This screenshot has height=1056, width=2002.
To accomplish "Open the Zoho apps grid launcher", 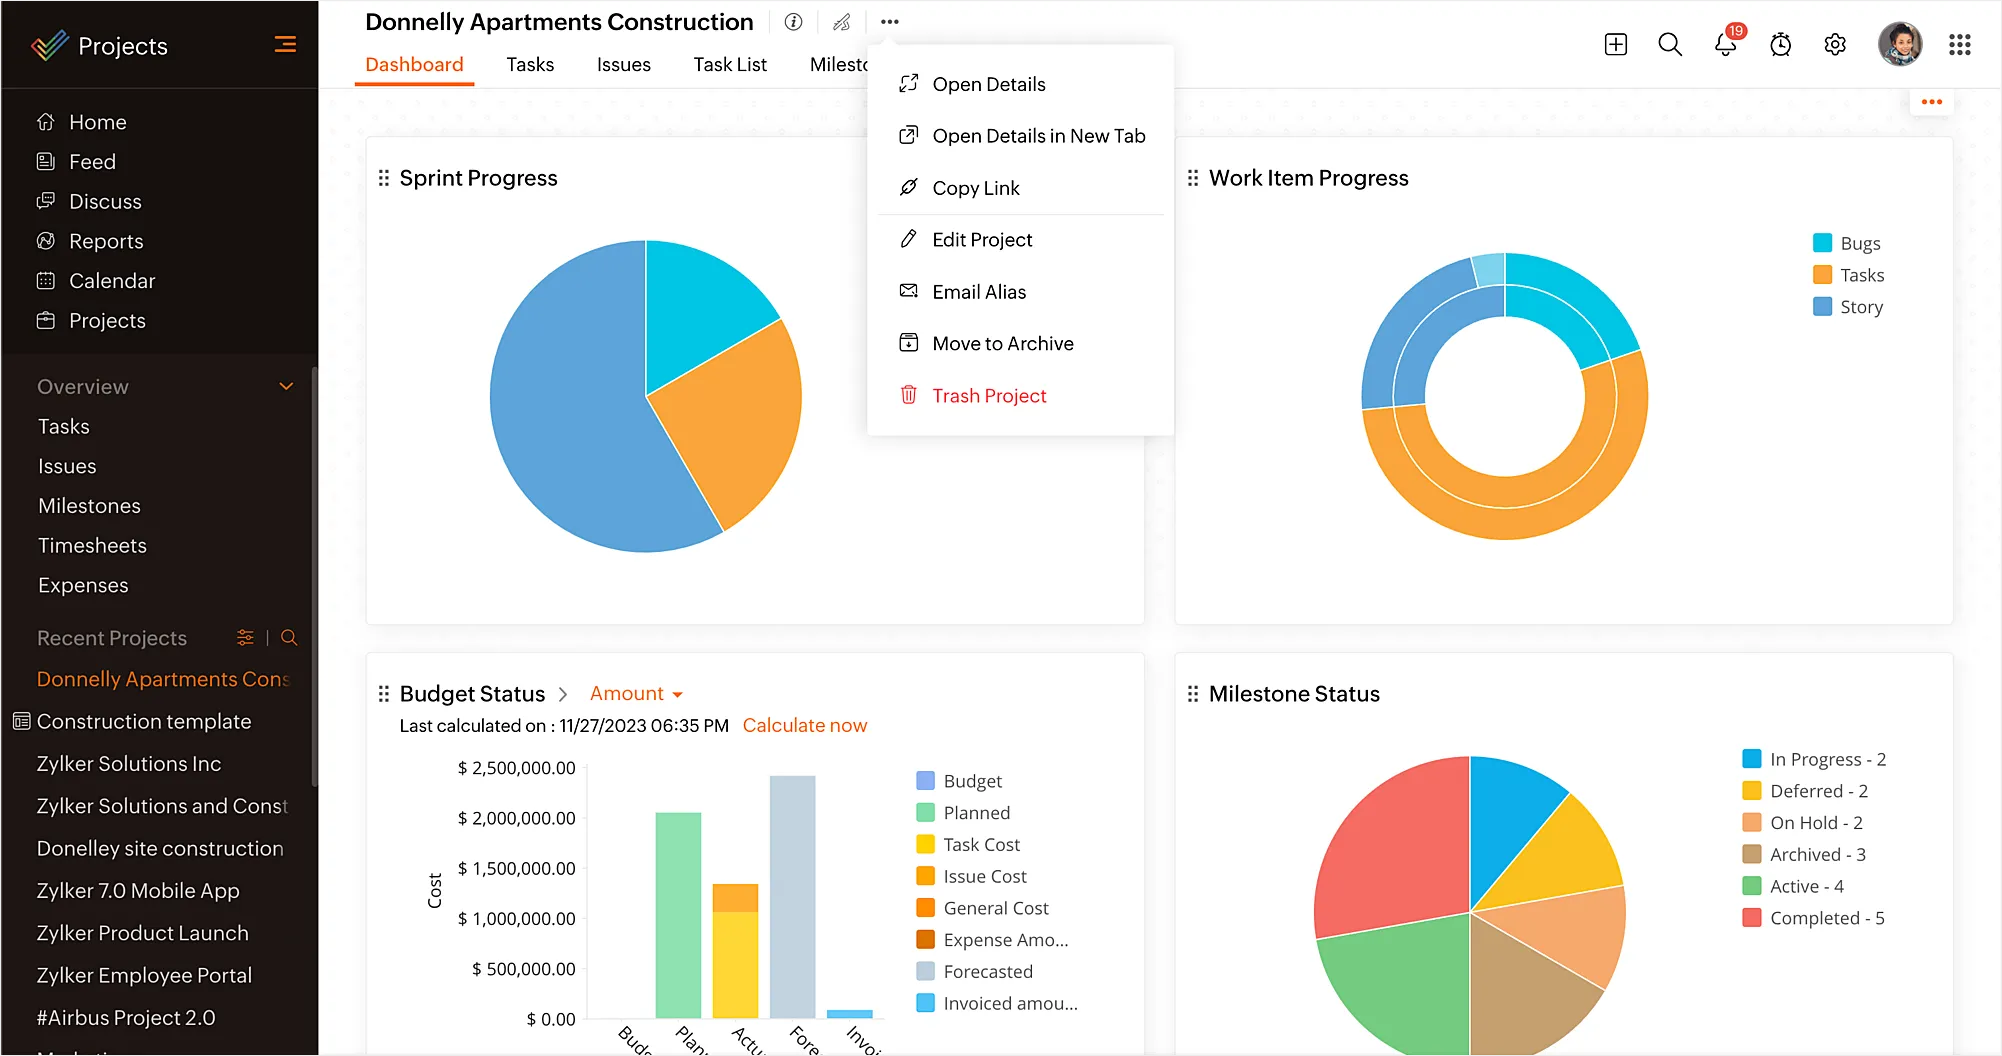I will click(1961, 44).
